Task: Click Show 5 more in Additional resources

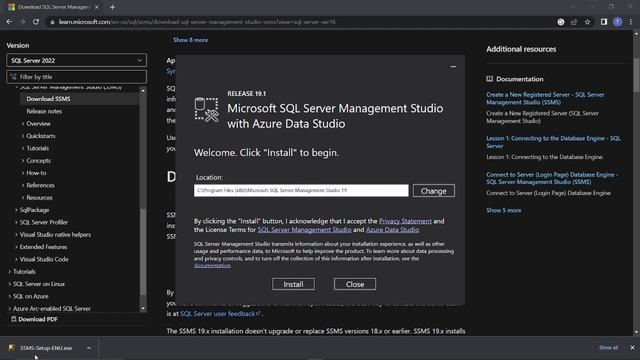Action: tap(503, 210)
